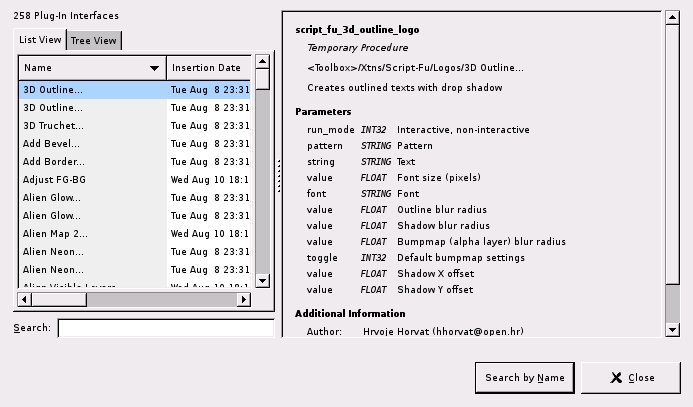
Task: Select the 3D Truchet list entry
Action: coord(54,126)
